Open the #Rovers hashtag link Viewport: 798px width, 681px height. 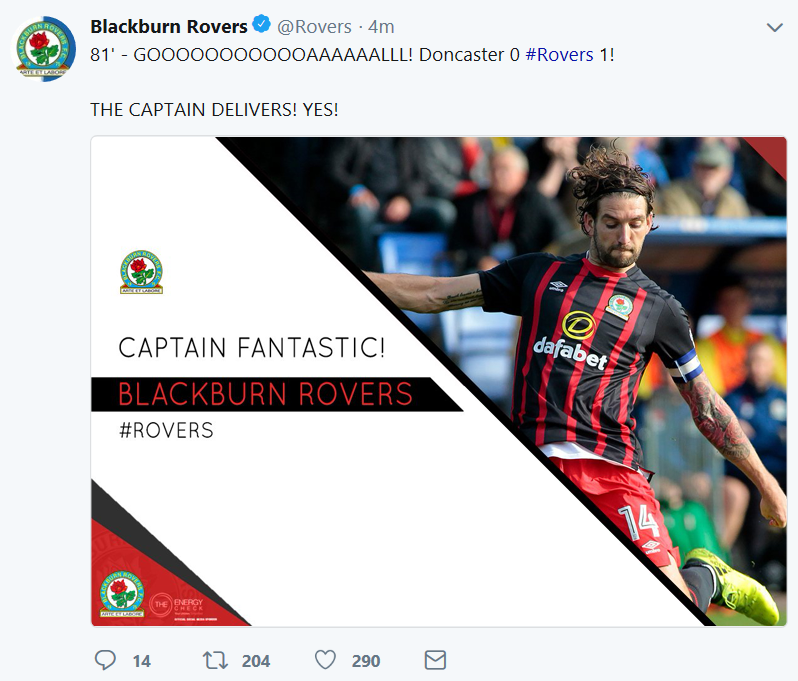pos(559,54)
